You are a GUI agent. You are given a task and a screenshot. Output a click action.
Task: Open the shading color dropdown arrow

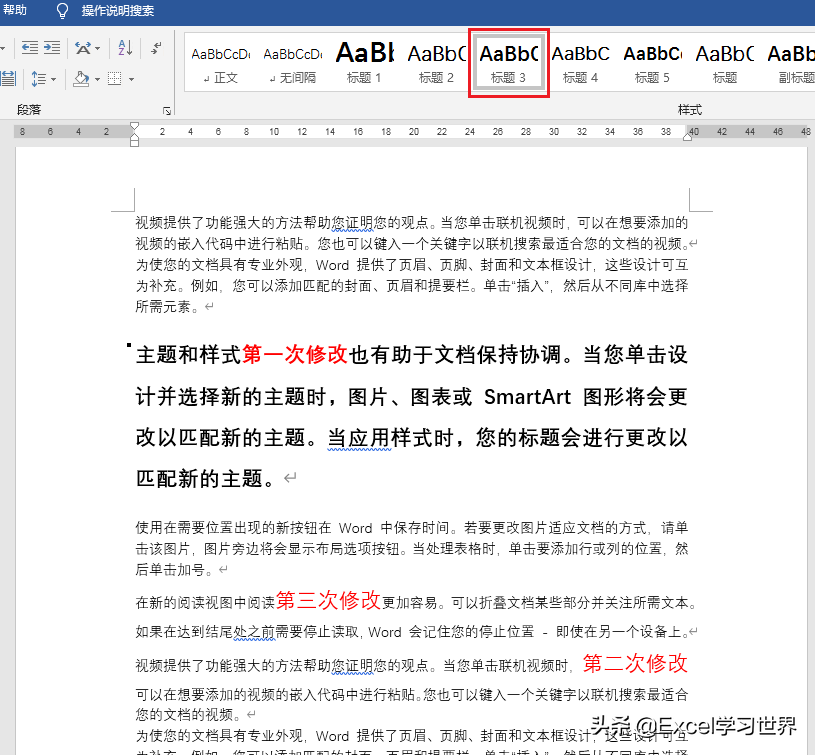[97, 80]
